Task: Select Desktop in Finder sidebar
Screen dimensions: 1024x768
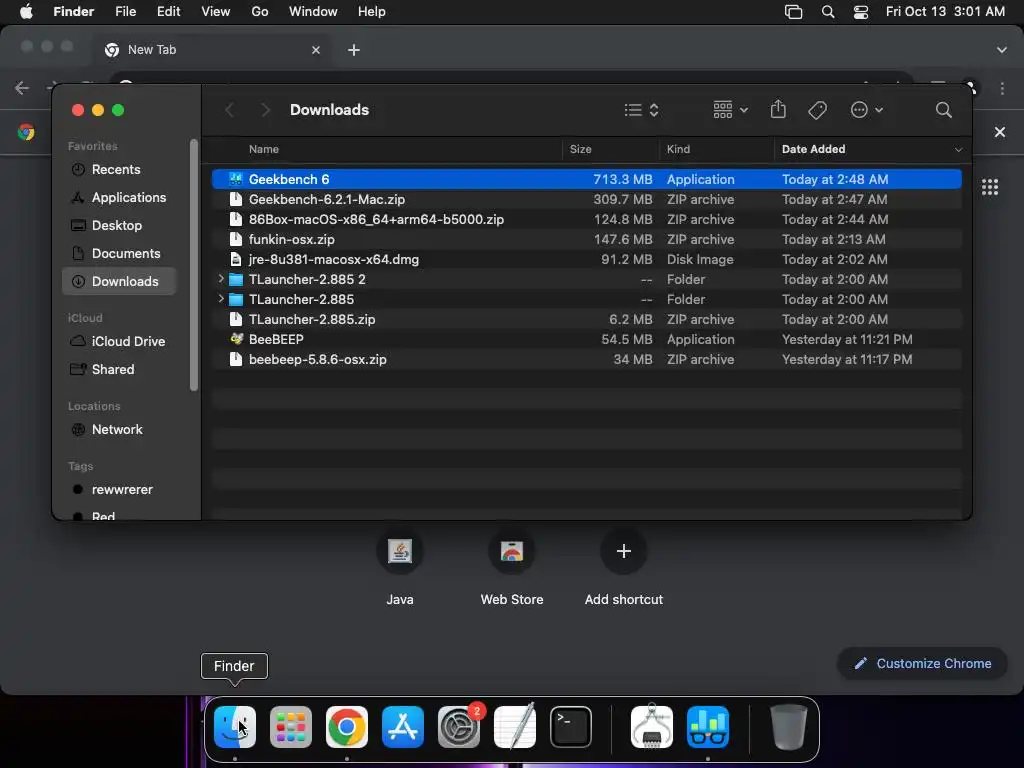Action: tap(119, 225)
